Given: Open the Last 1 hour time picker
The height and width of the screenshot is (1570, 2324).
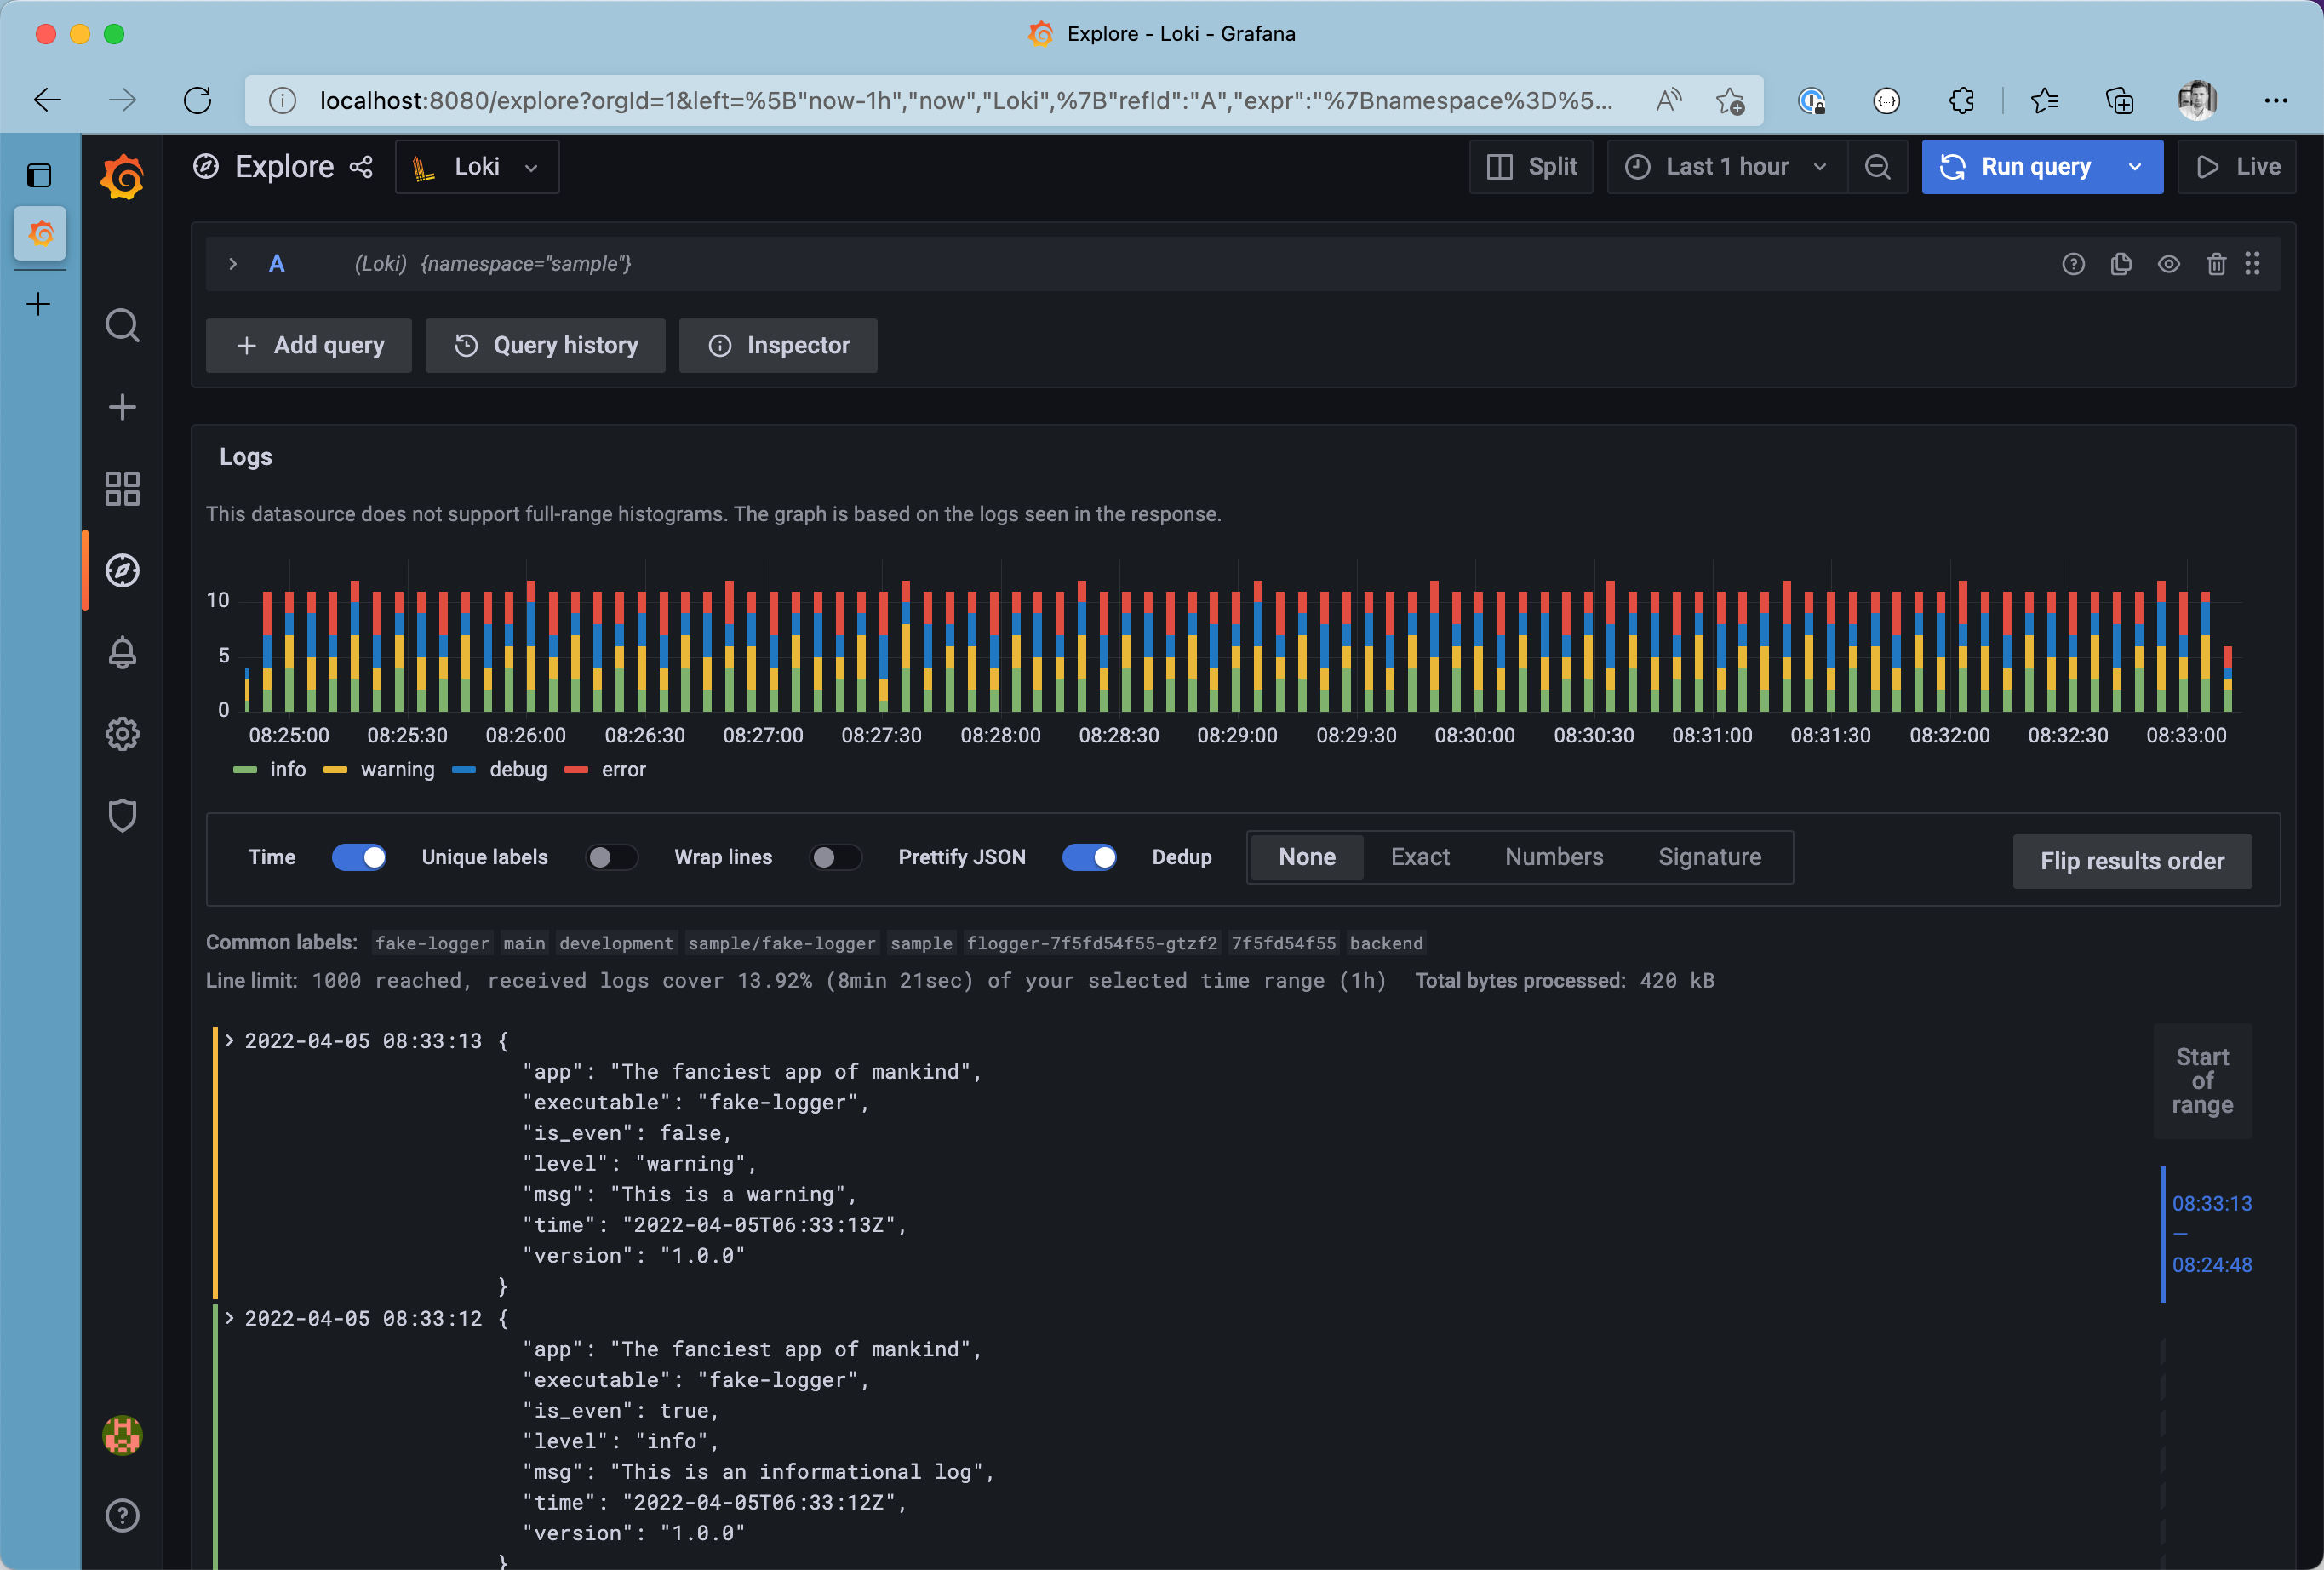Looking at the screenshot, I should pyautogui.click(x=1726, y=167).
